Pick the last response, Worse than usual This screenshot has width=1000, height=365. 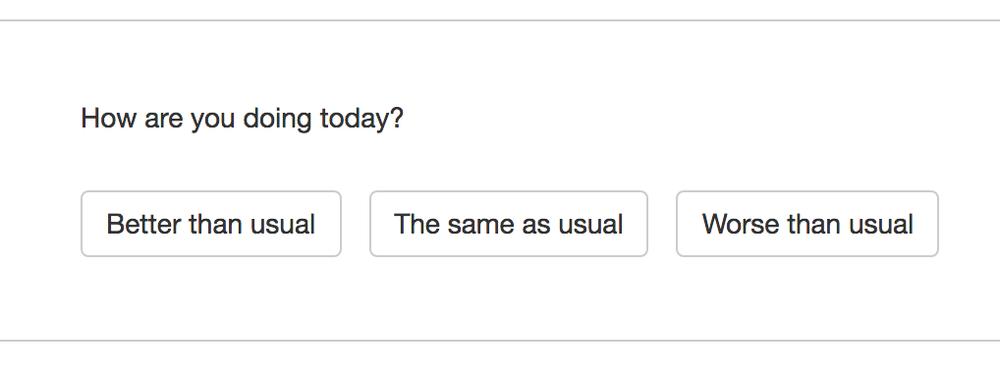click(807, 224)
